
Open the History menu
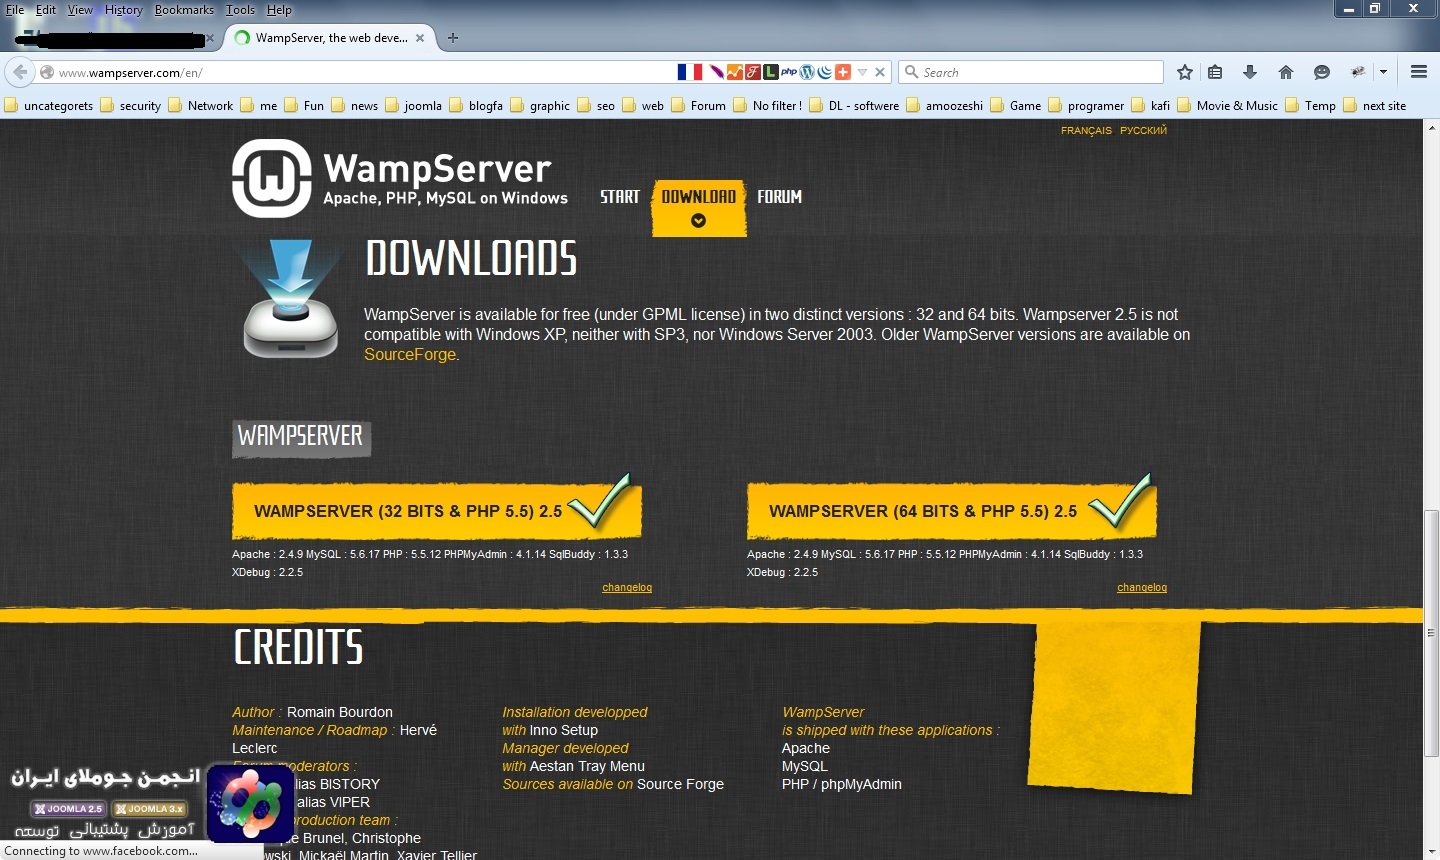tap(123, 10)
